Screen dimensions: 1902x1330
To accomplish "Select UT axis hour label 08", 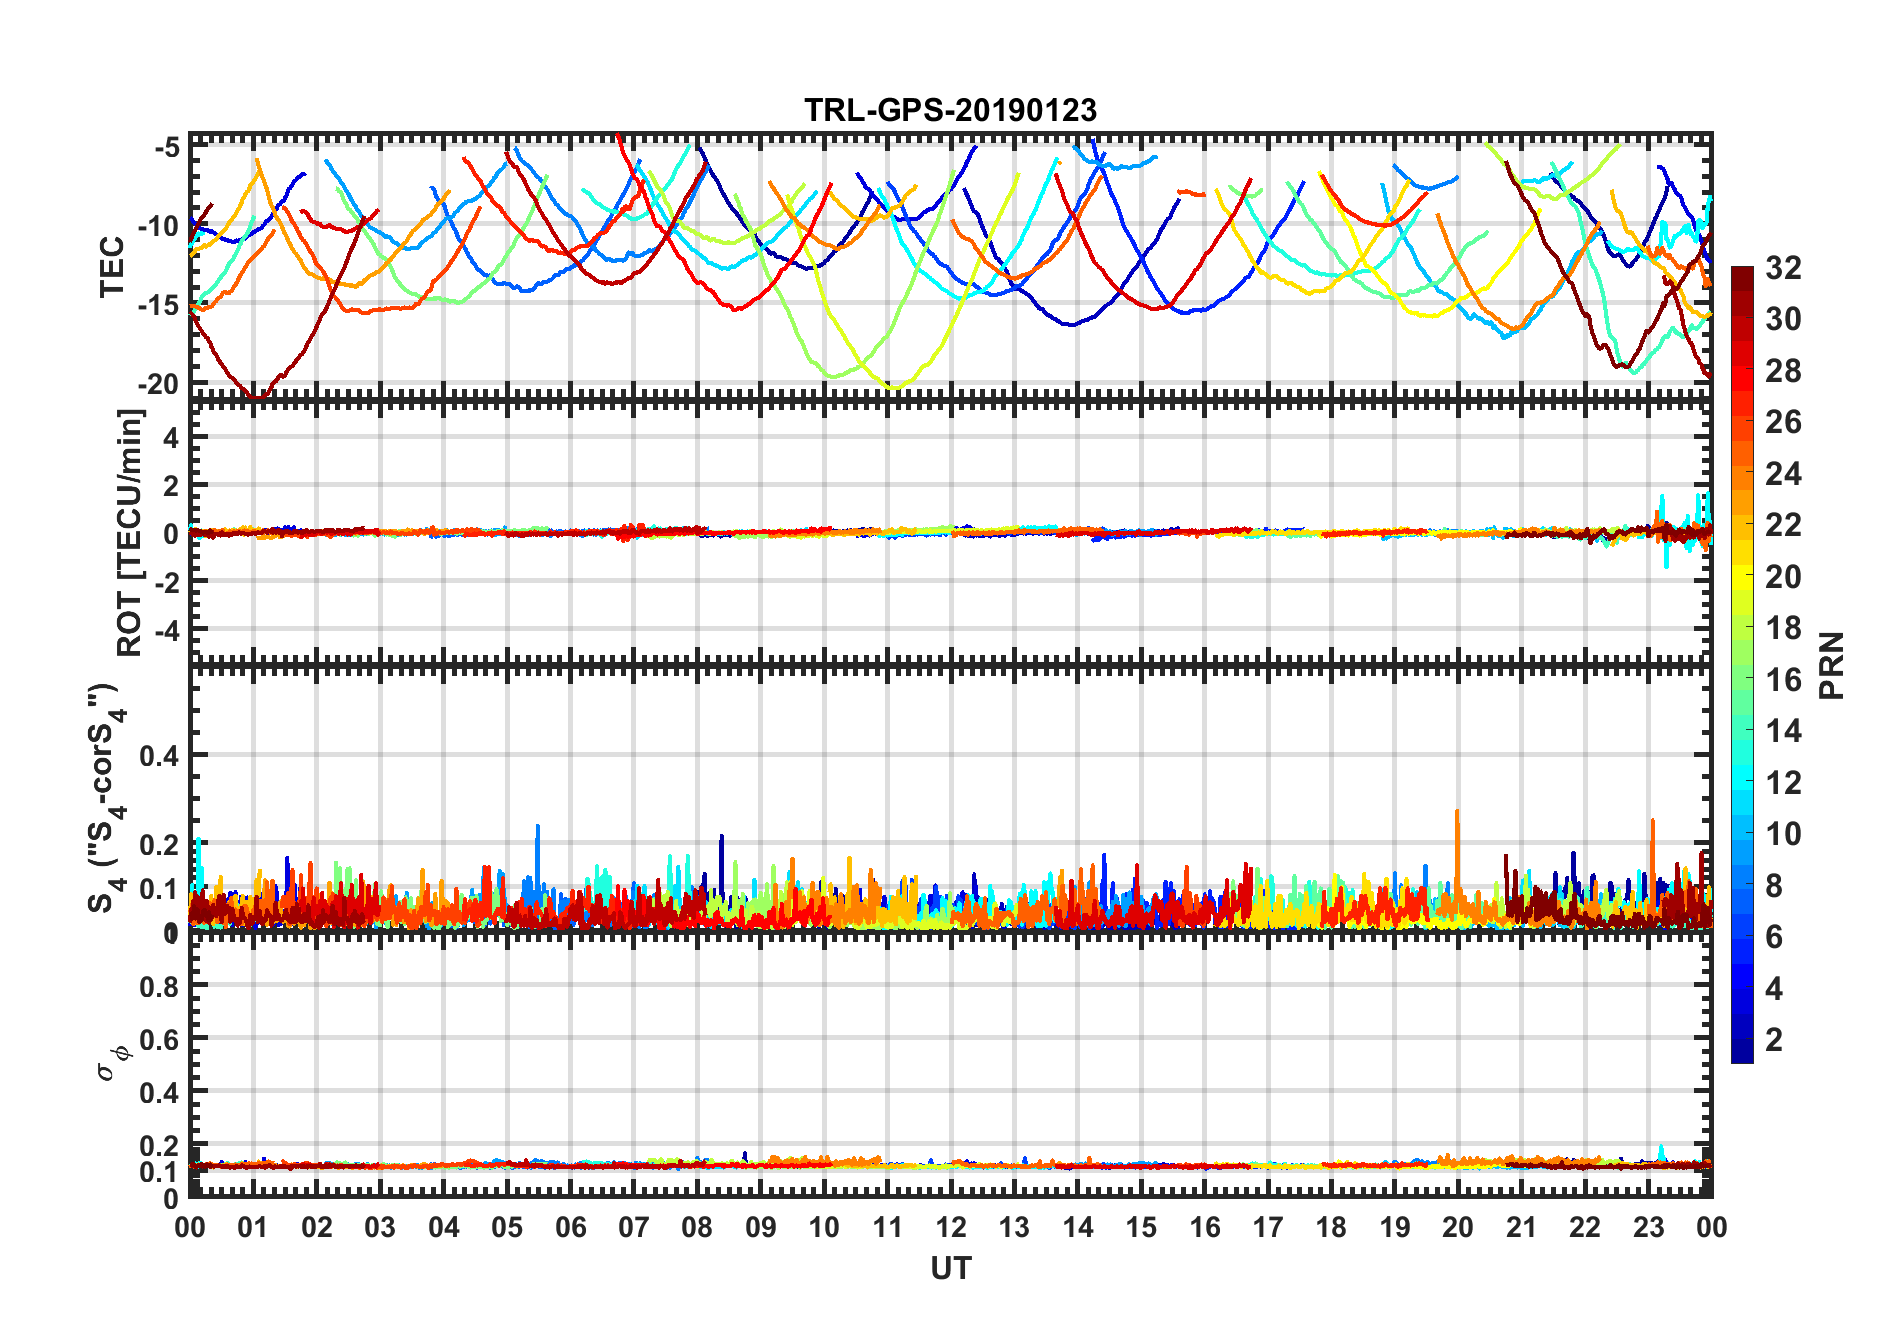I will 697,1227.
